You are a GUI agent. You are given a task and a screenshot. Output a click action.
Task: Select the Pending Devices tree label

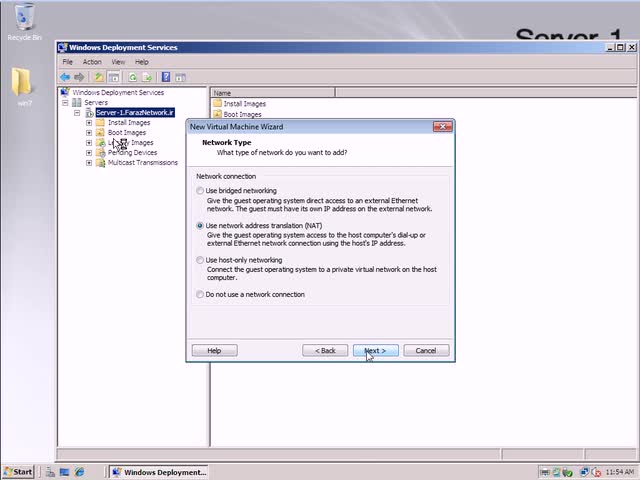click(132, 153)
